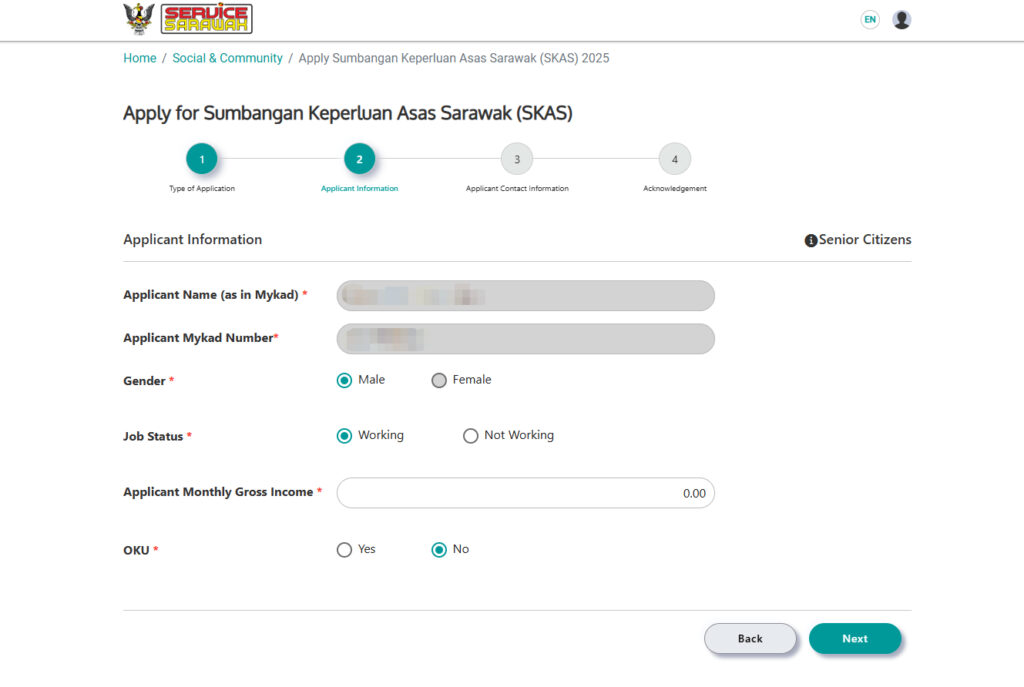Choose Female gender radio button
The height and width of the screenshot is (687, 1024).
pyautogui.click(x=439, y=380)
